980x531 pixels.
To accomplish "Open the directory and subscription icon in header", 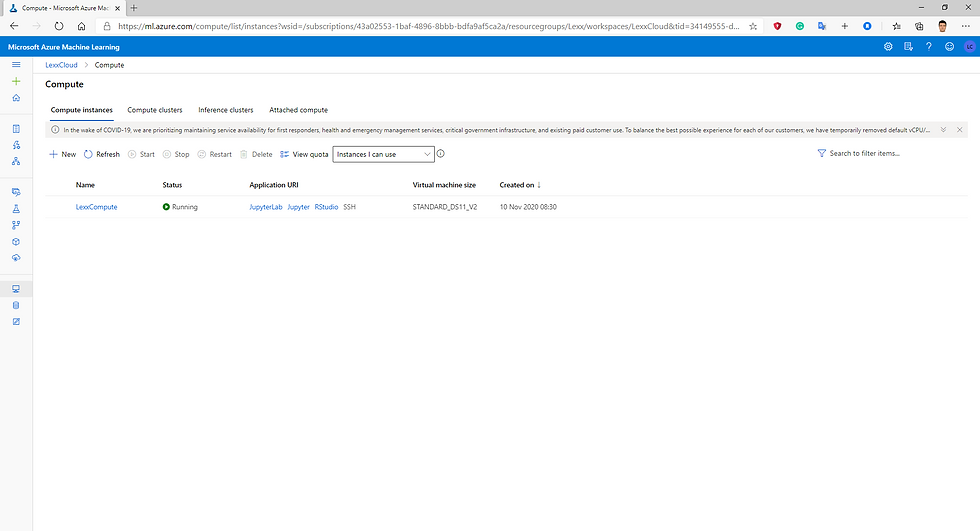I will [908, 47].
